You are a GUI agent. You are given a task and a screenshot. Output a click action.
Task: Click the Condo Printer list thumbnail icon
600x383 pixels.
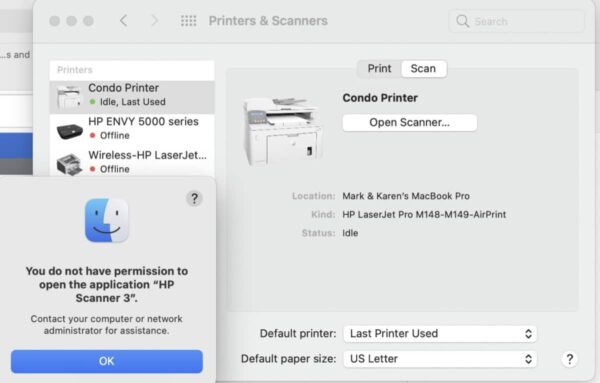coord(69,97)
